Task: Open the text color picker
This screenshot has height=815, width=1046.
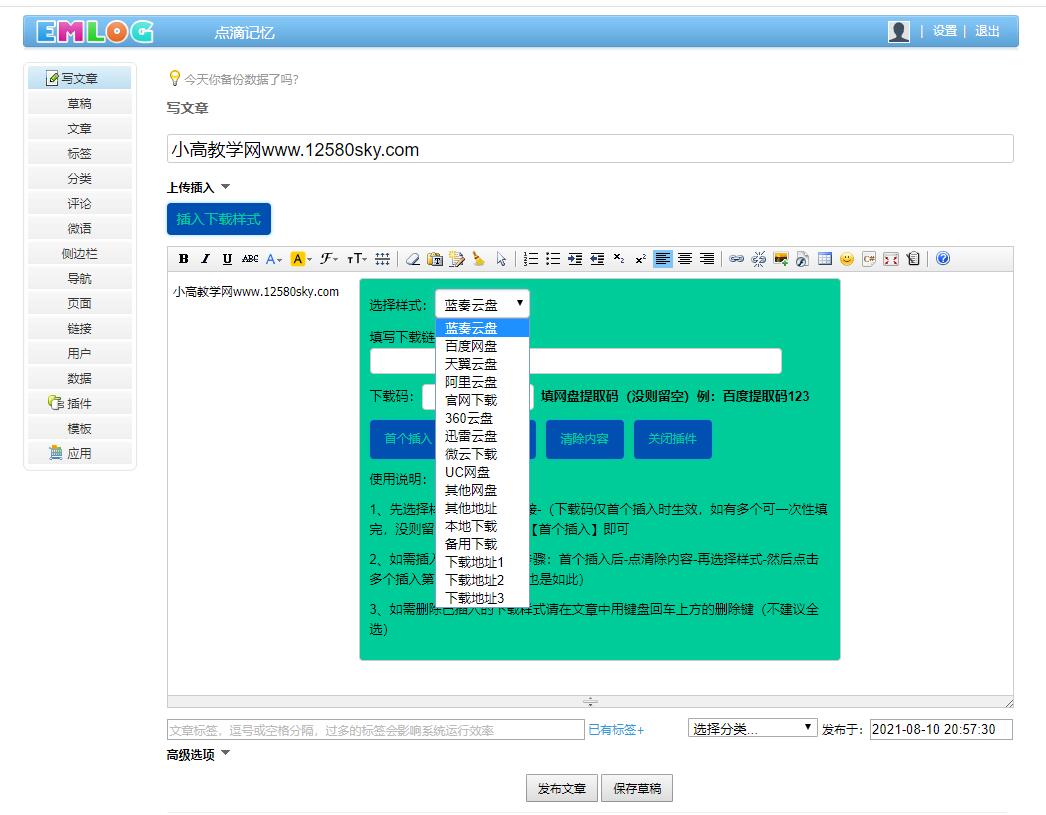Action: coord(274,259)
